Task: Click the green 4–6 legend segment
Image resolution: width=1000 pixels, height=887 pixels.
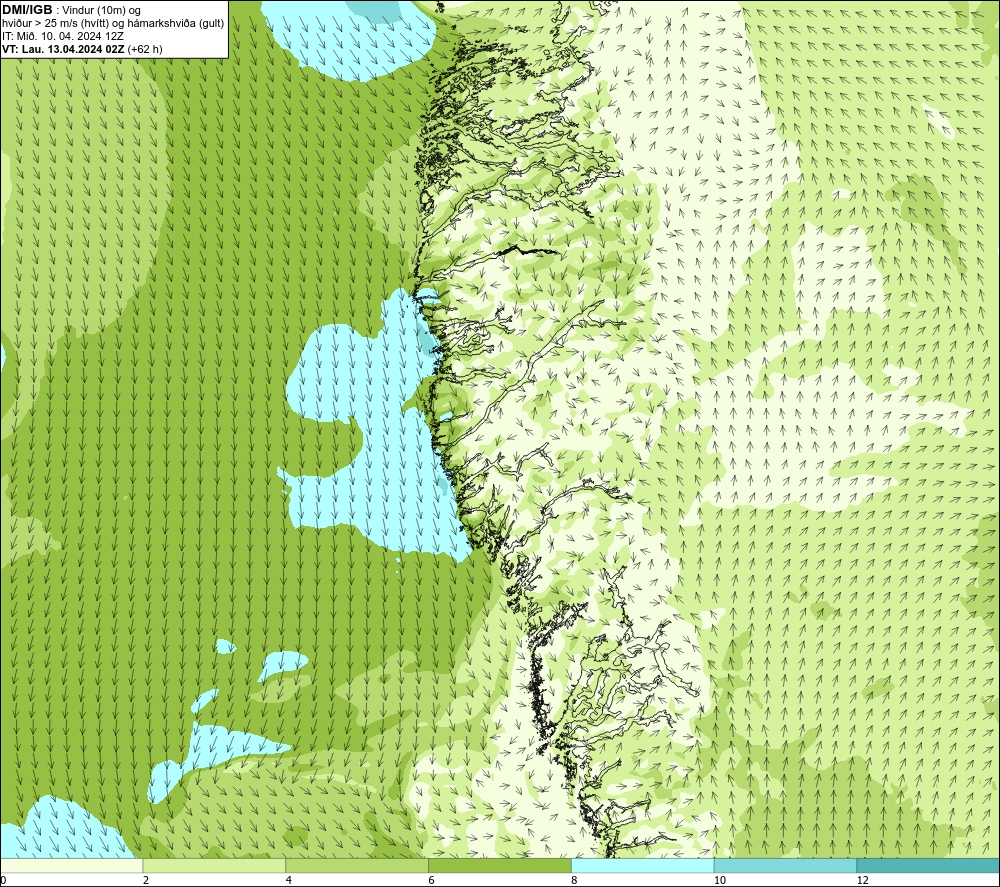Action: (x=357, y=865)
